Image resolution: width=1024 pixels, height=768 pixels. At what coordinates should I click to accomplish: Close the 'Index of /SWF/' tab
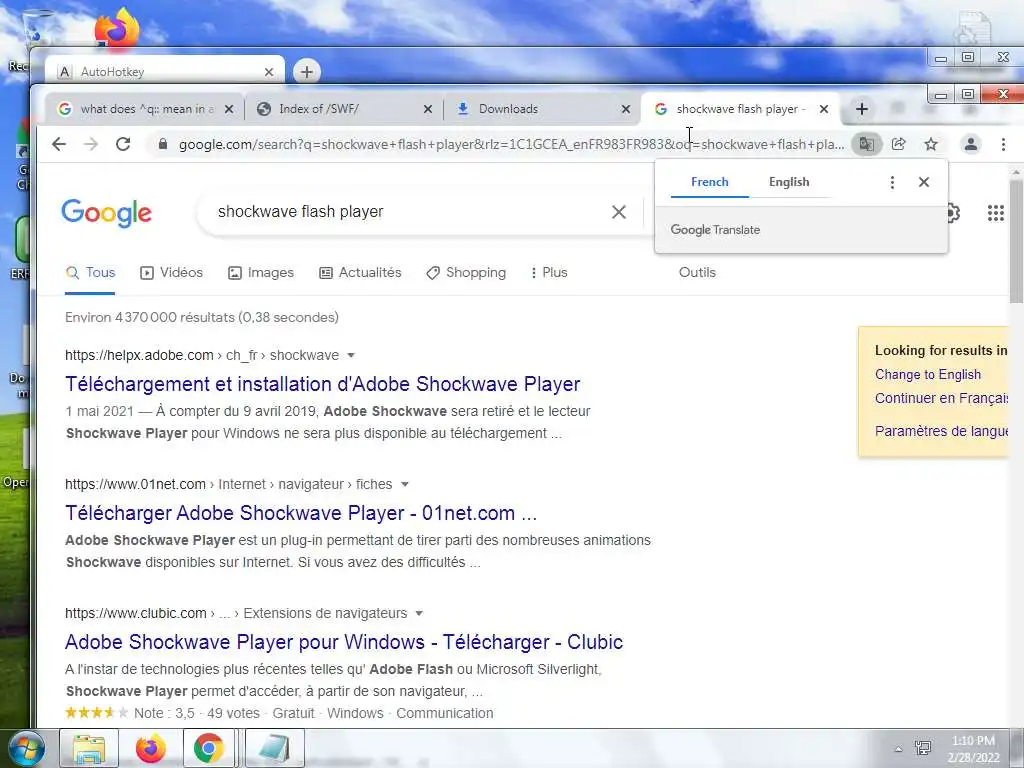click(428, 109)
